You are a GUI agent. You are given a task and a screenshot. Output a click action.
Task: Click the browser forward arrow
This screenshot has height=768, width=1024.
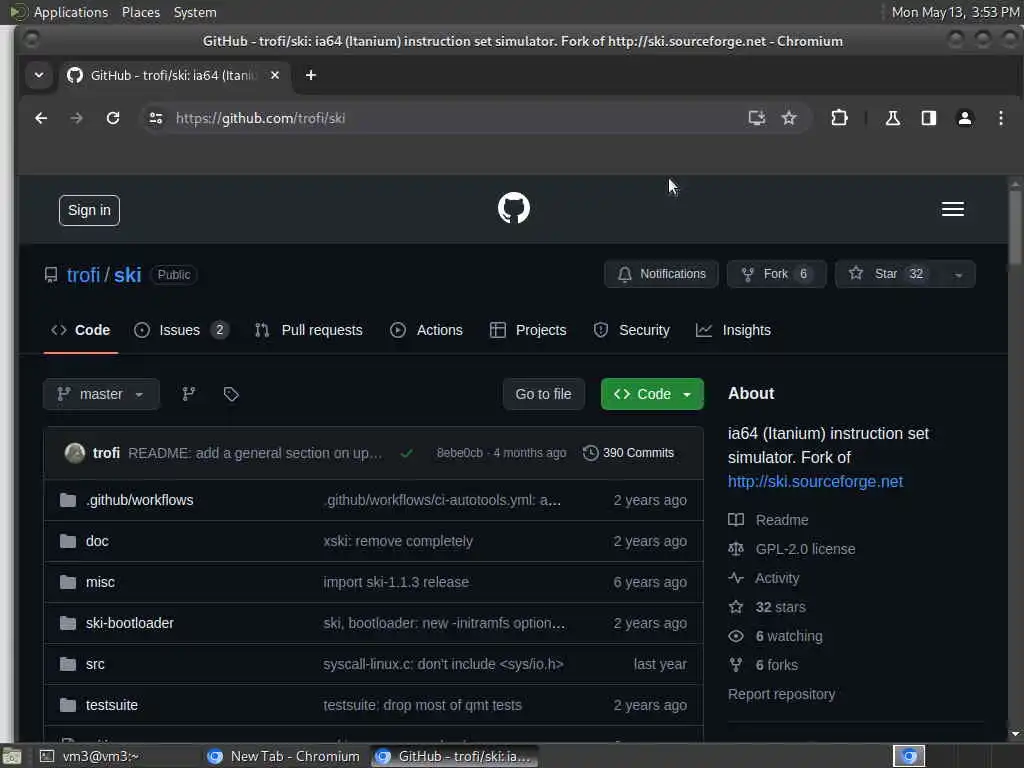click(77, 118)
